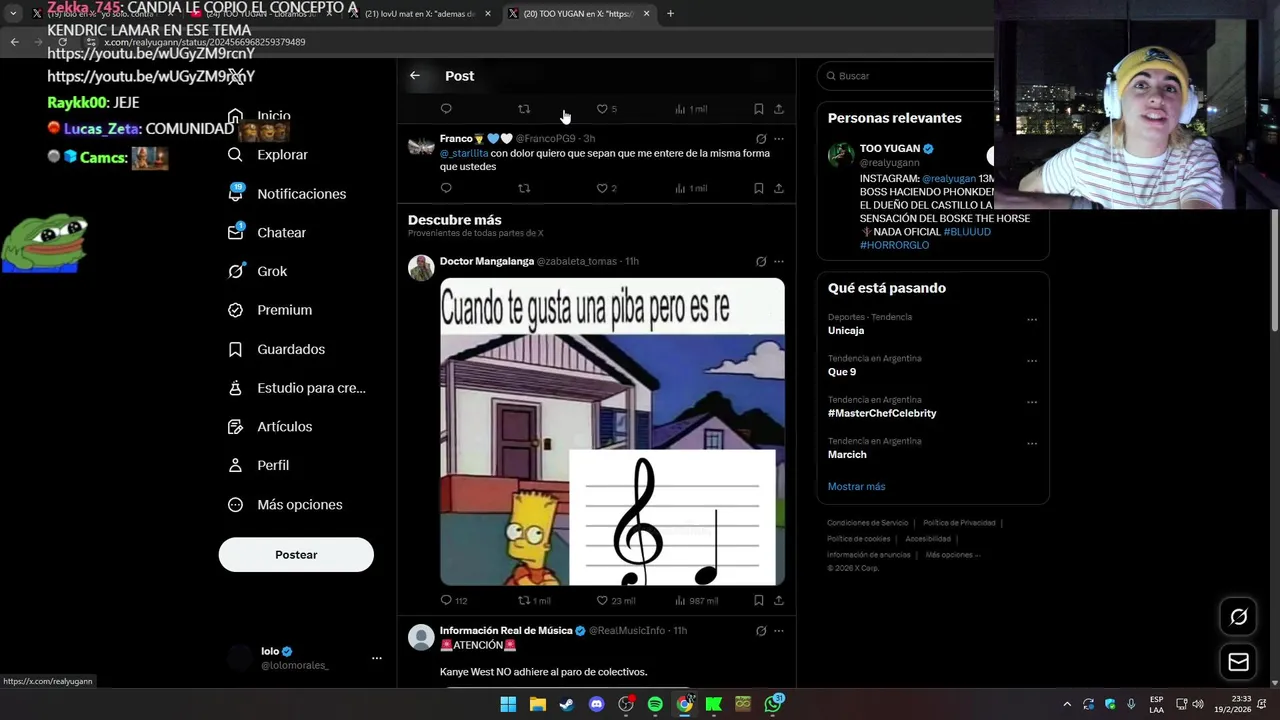Open TOO YUGAN relevant person profile
This screenshot has height=720, width=1280.
coord(890,149)
